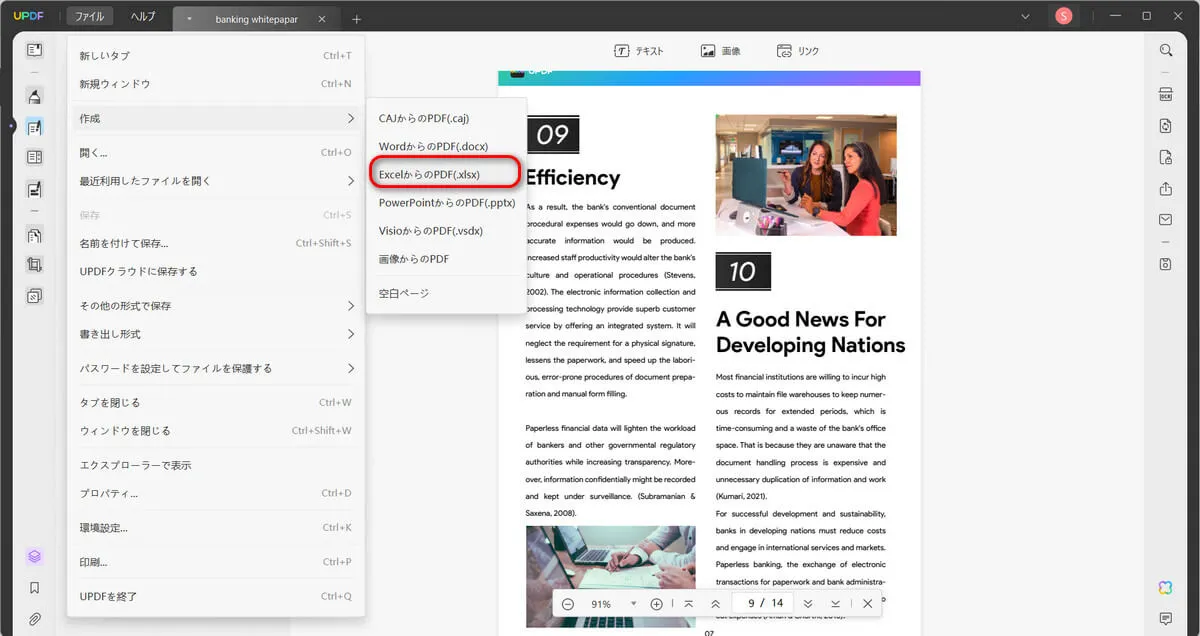Close the page navigation bar
The height and width of the screenshot is (636, 1200).
[x=867, y=604]
